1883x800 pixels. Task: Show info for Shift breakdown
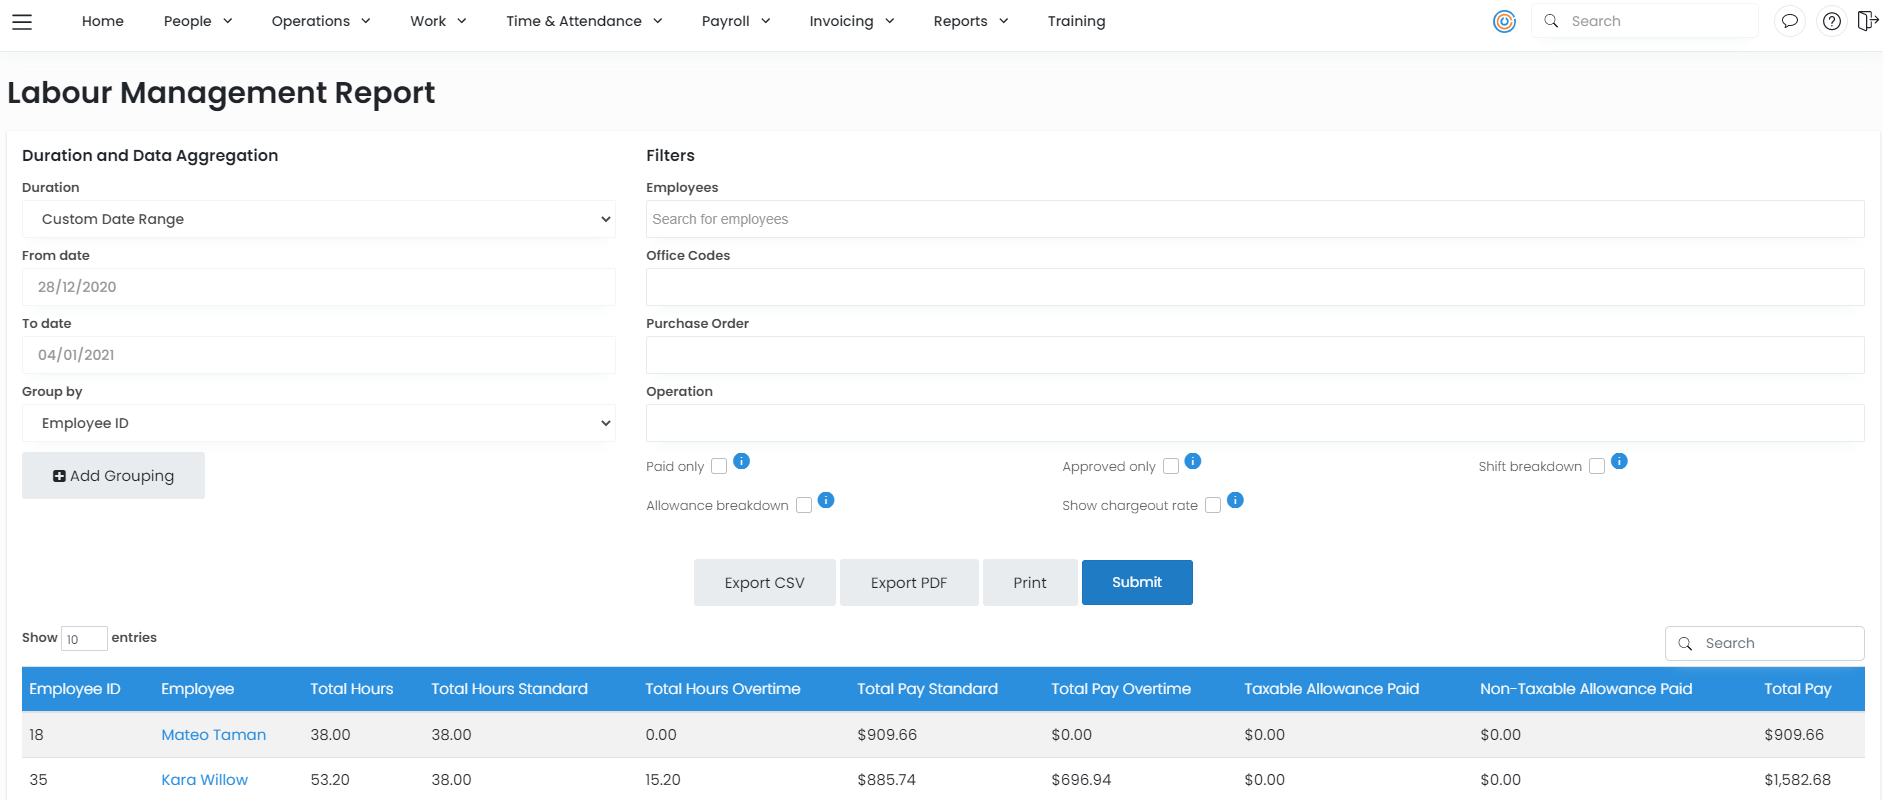pyautogui.click(x=1619, y=461)
